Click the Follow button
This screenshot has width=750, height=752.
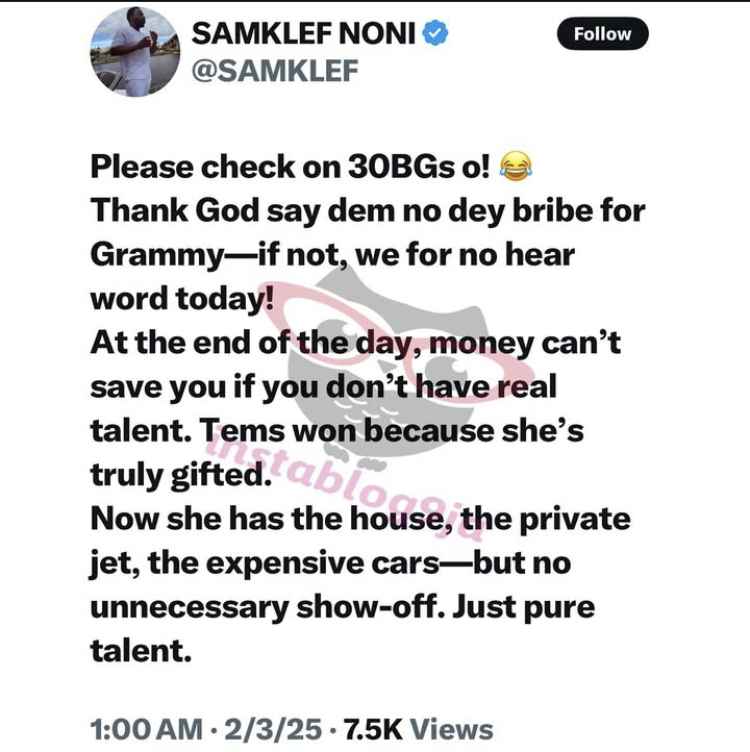coord(602,34)
